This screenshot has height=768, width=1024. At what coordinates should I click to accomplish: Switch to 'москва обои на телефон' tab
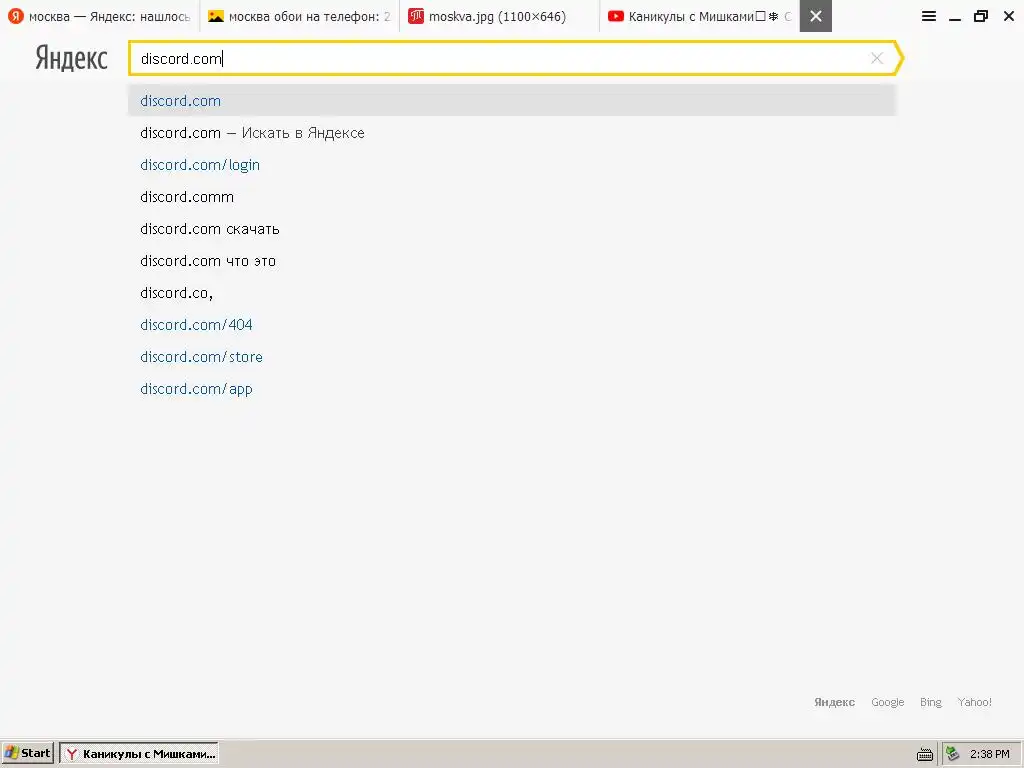click(299, 16)
